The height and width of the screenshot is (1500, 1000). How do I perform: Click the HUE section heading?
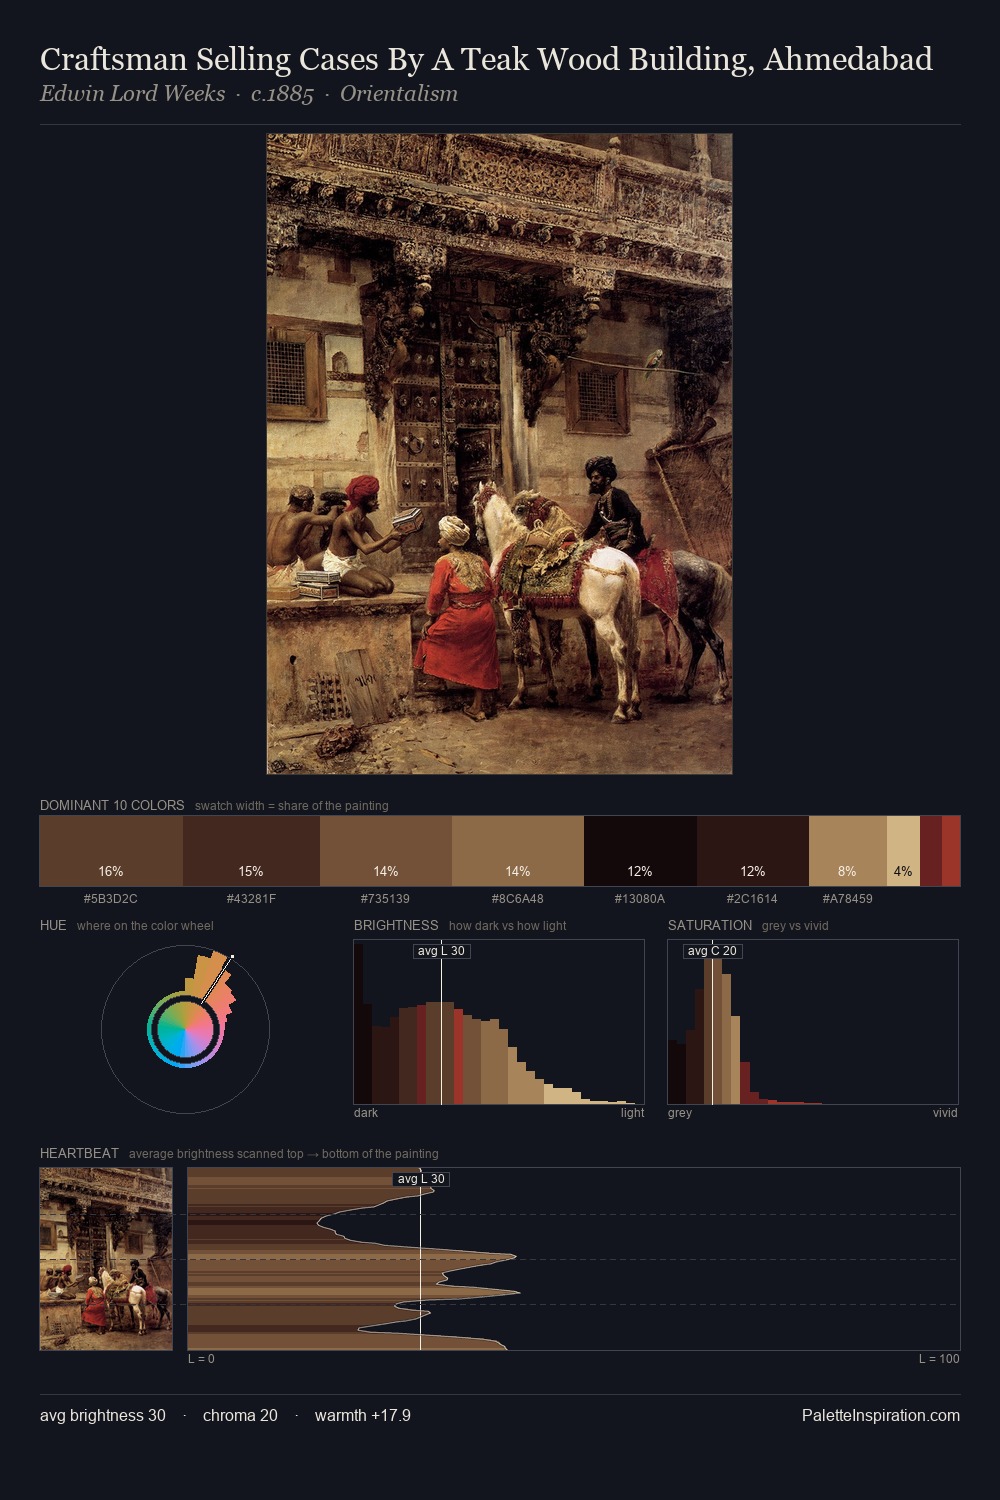click(x=53, y=926)
